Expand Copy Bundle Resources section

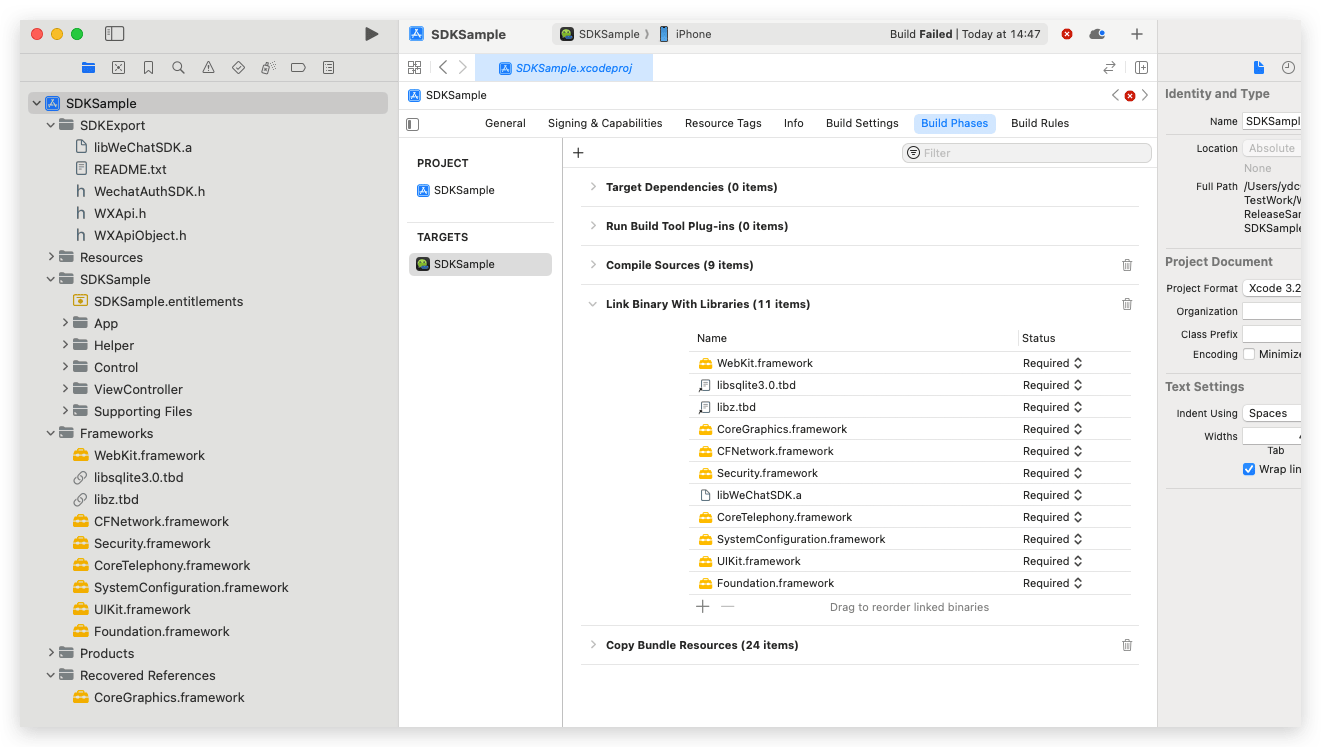(593, 645)
